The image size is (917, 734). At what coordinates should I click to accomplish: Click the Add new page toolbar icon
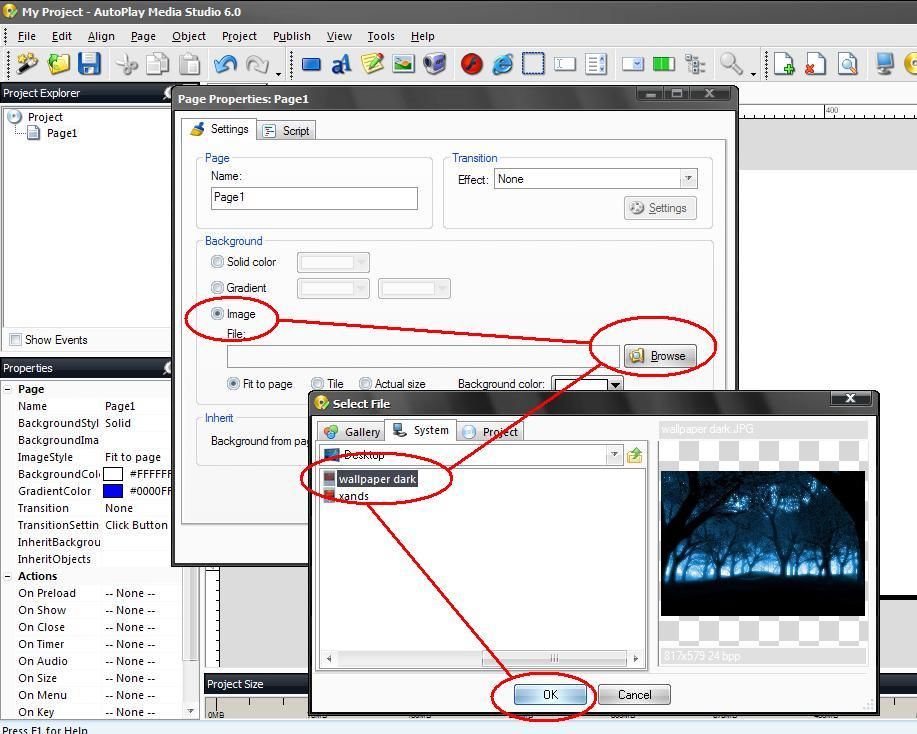point(785,64)
